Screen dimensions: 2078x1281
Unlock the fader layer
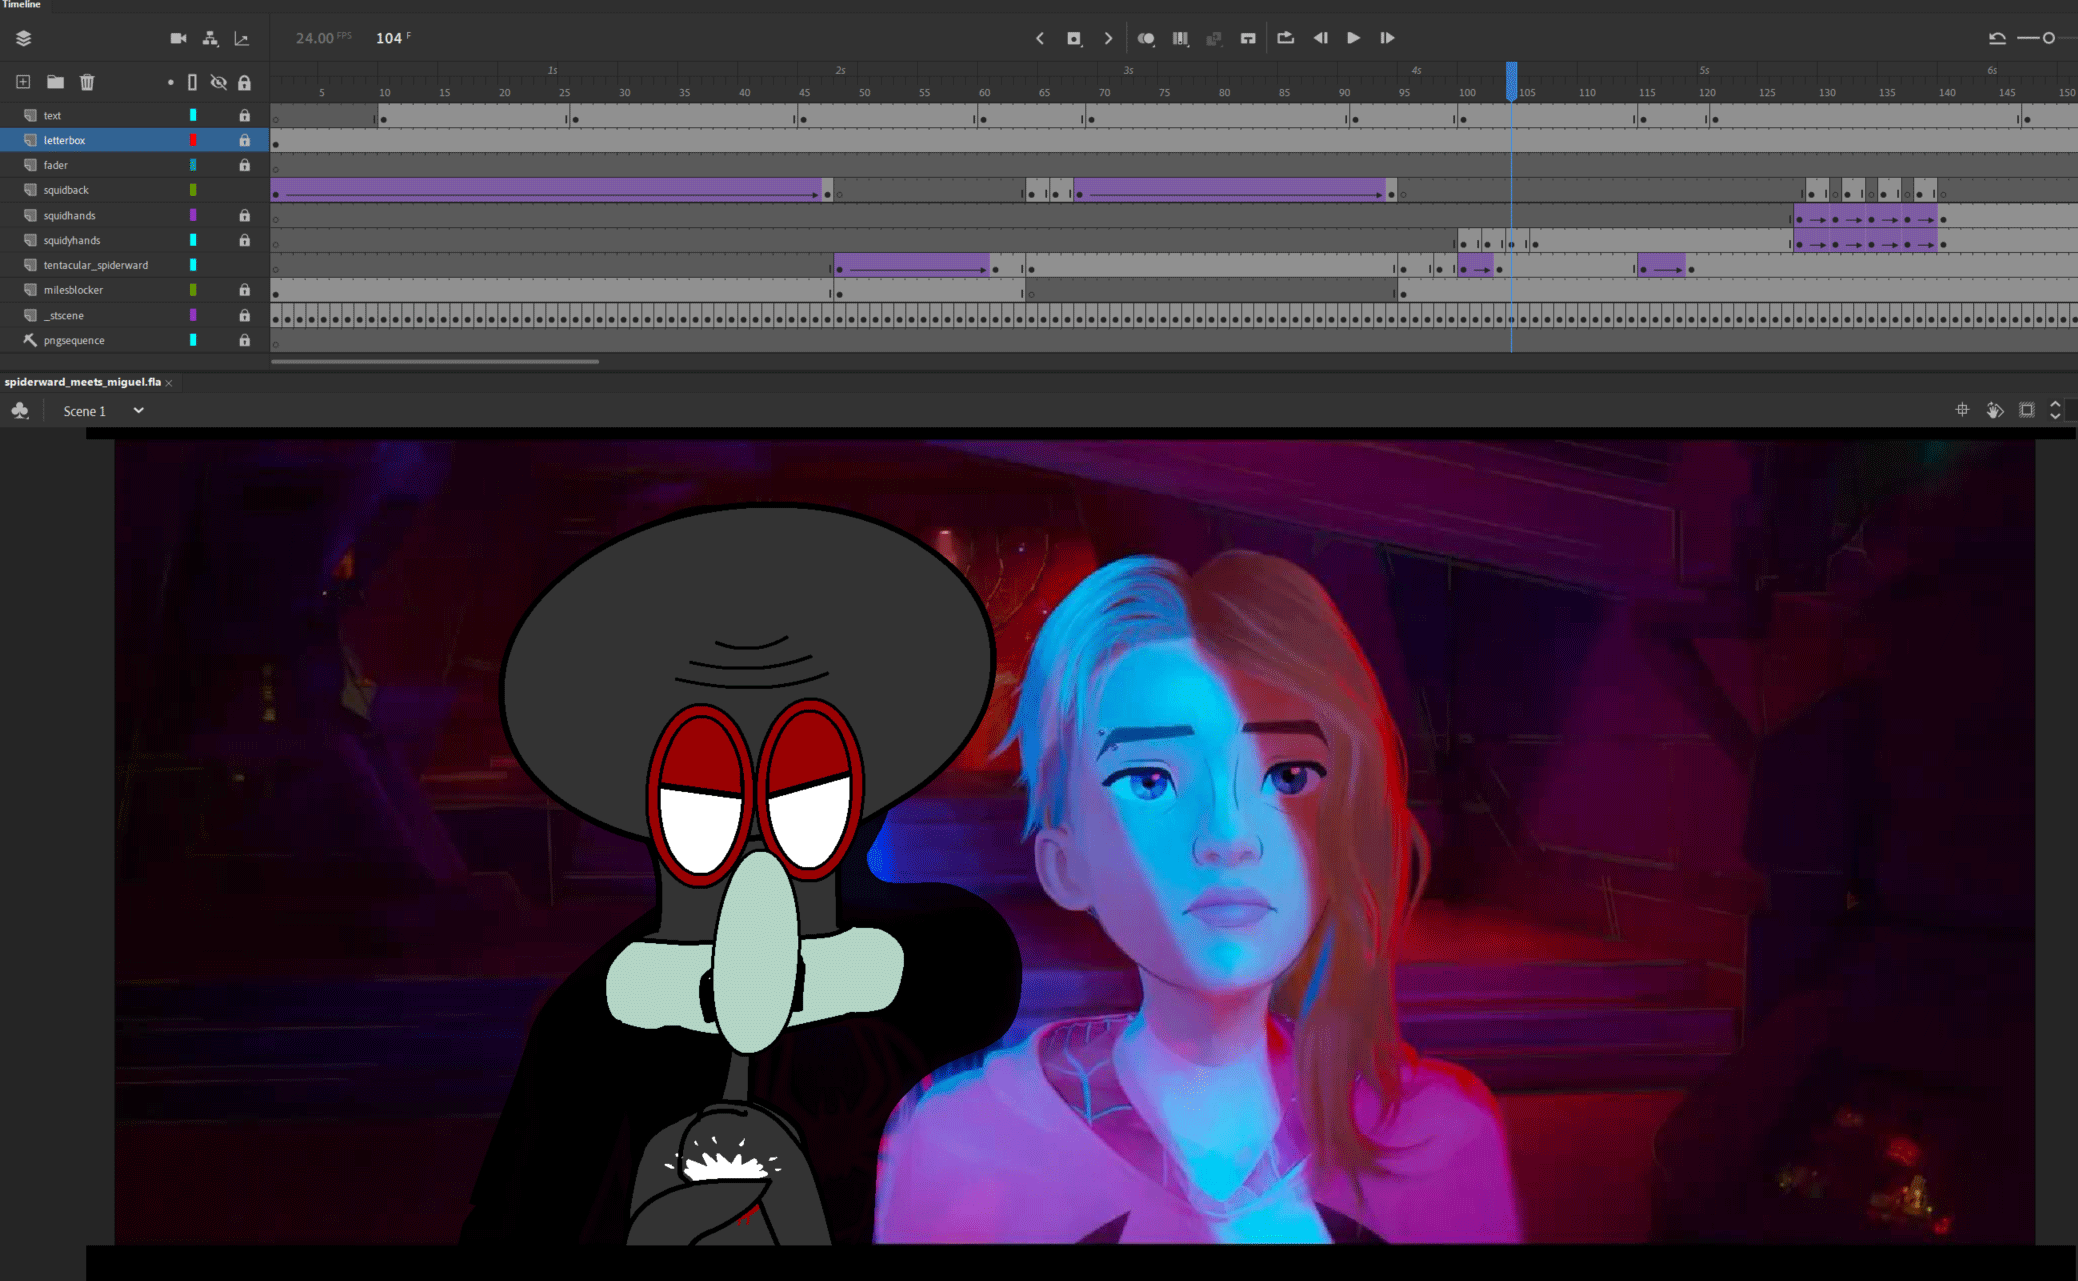click(x=244, y=165)
